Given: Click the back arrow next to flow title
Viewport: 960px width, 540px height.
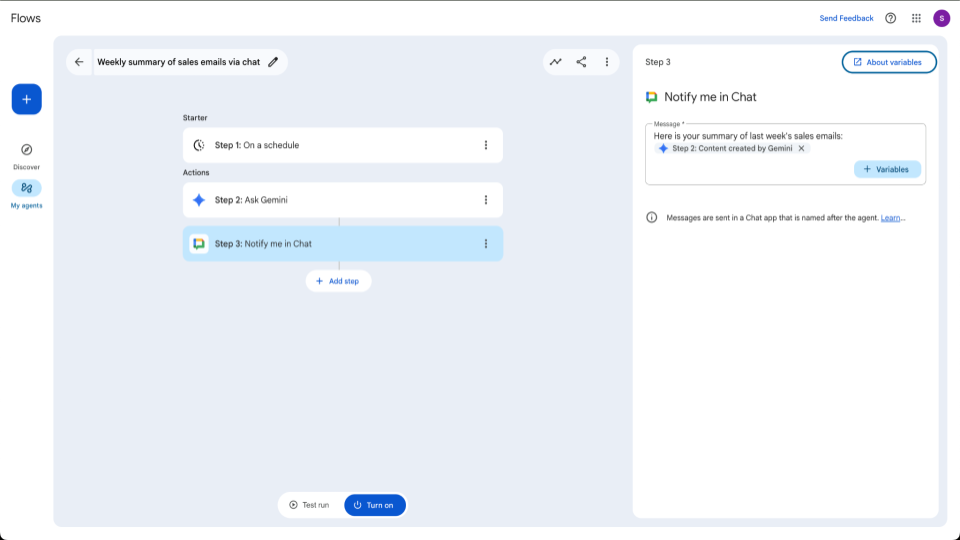Looking at the screenshot, I should (x=79, y=62).
